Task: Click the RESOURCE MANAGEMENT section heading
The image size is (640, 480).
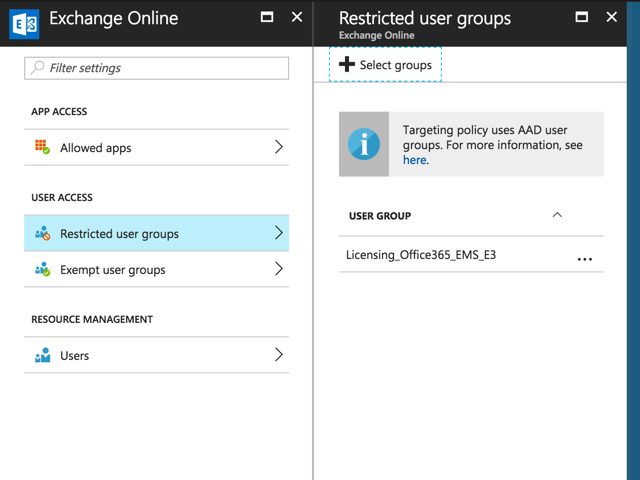Action: pos(92,320)
